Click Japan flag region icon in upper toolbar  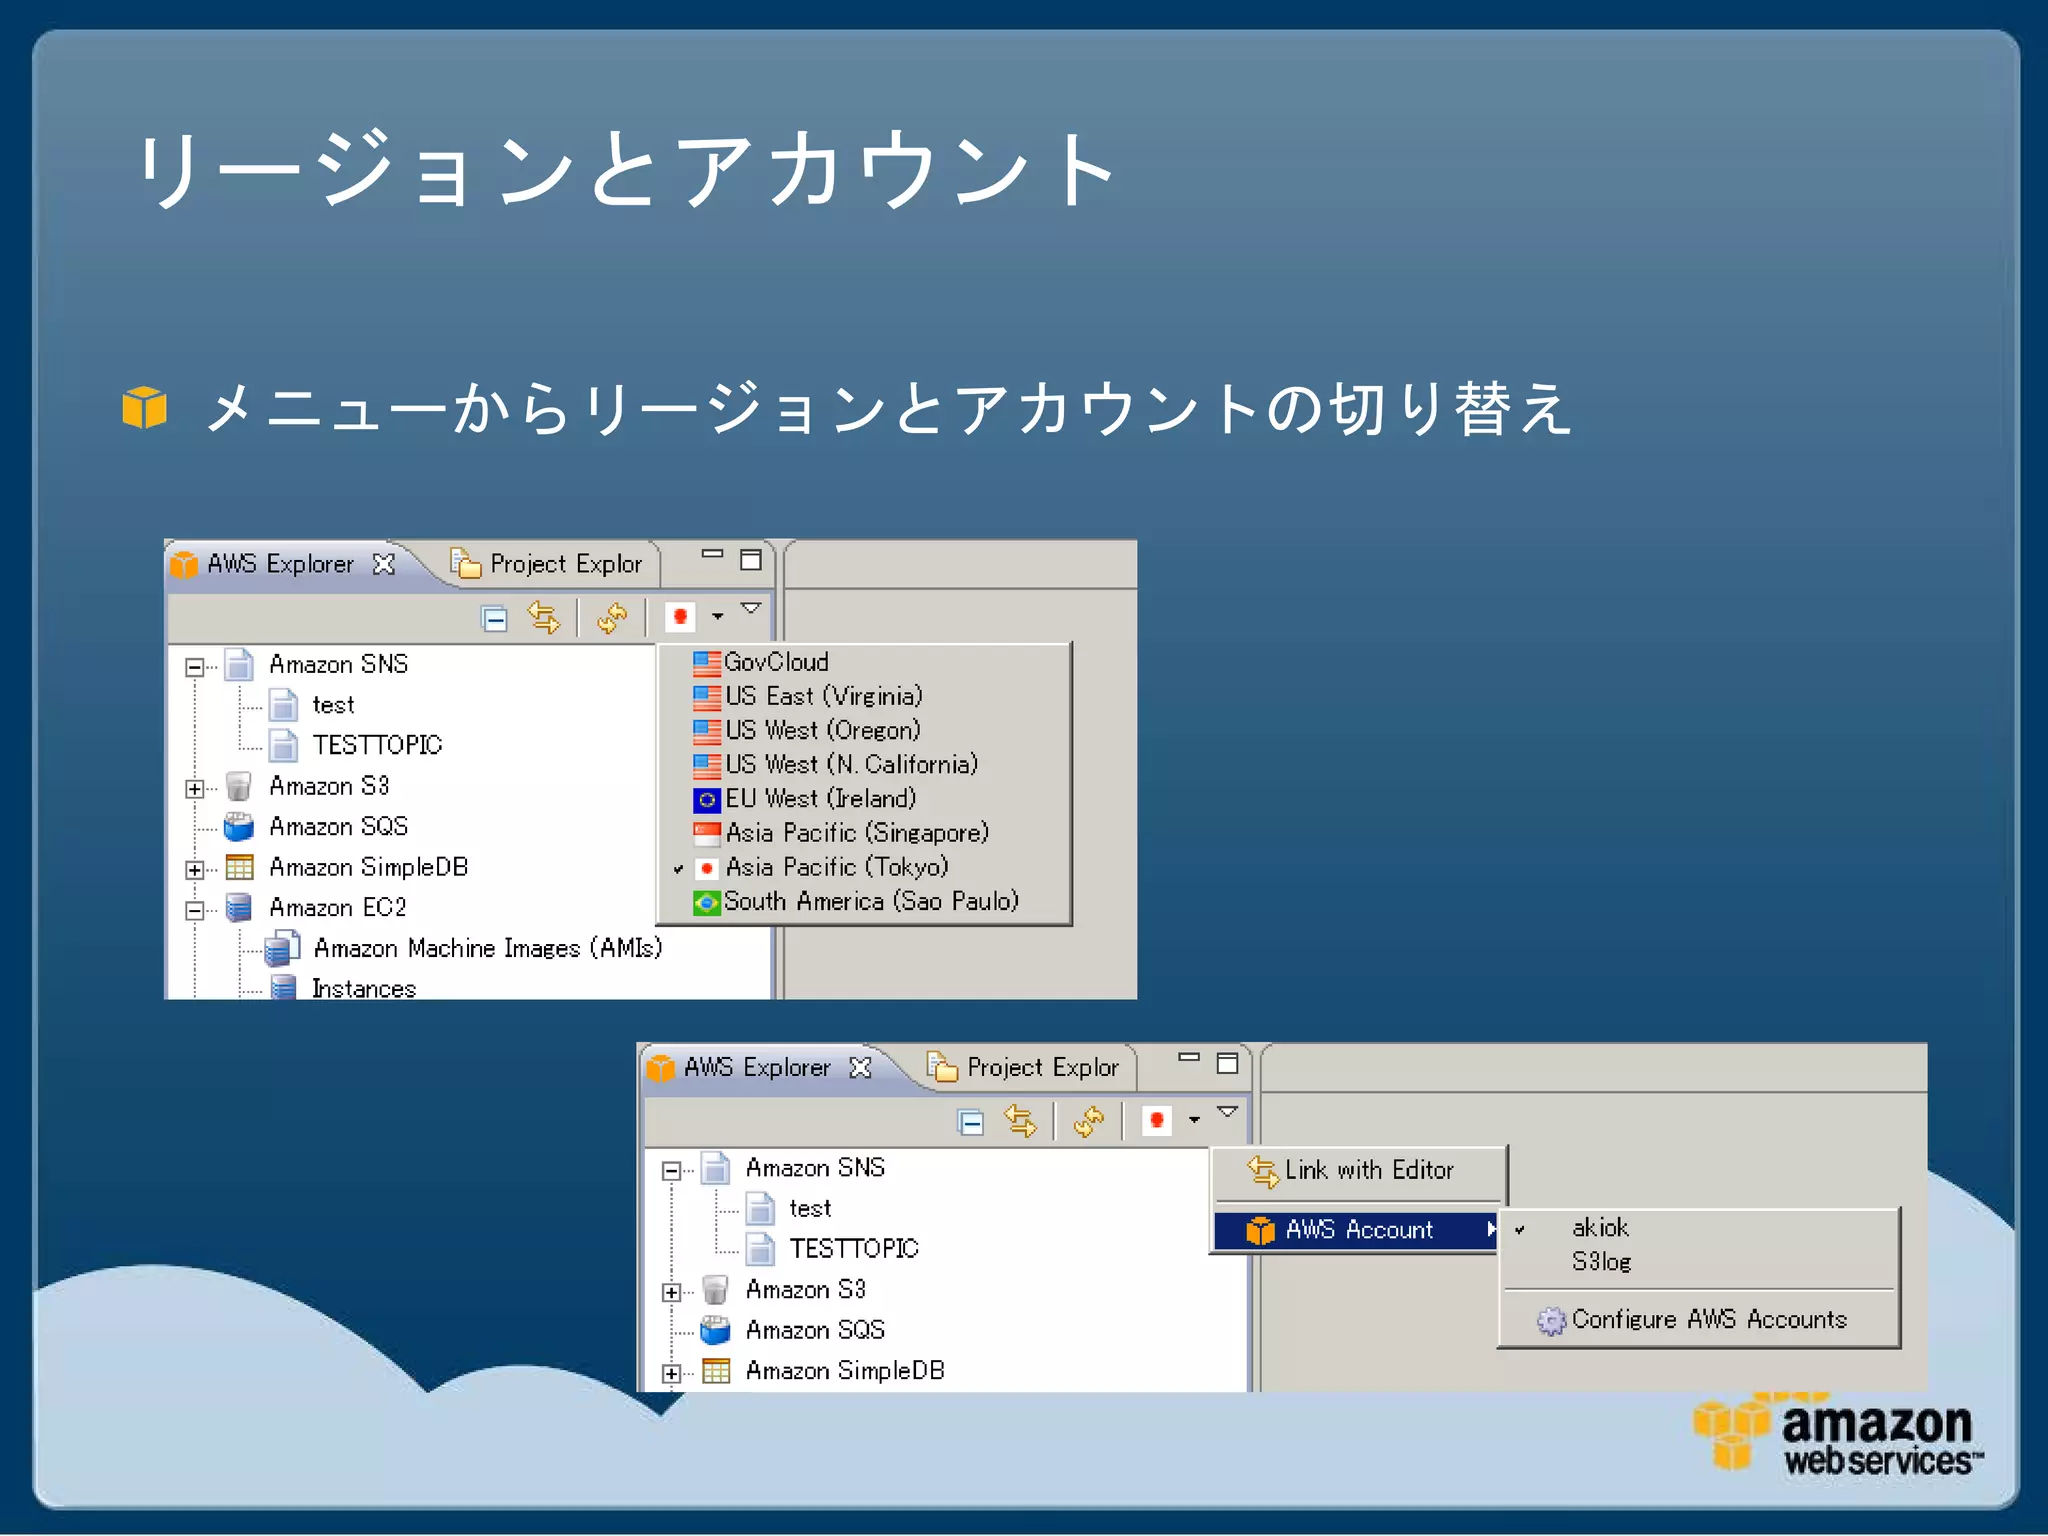click(x=680, y=617)
